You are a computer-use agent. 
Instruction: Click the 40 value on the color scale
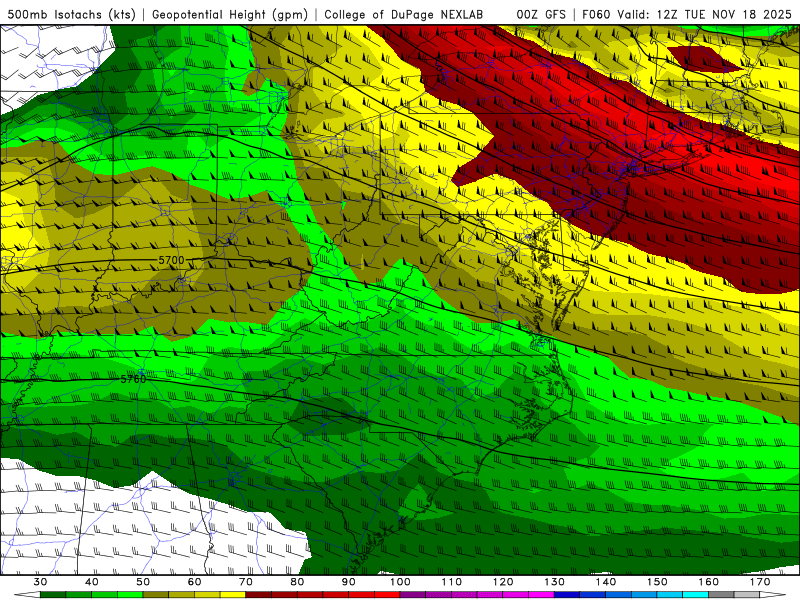click(x=92, y=582)
